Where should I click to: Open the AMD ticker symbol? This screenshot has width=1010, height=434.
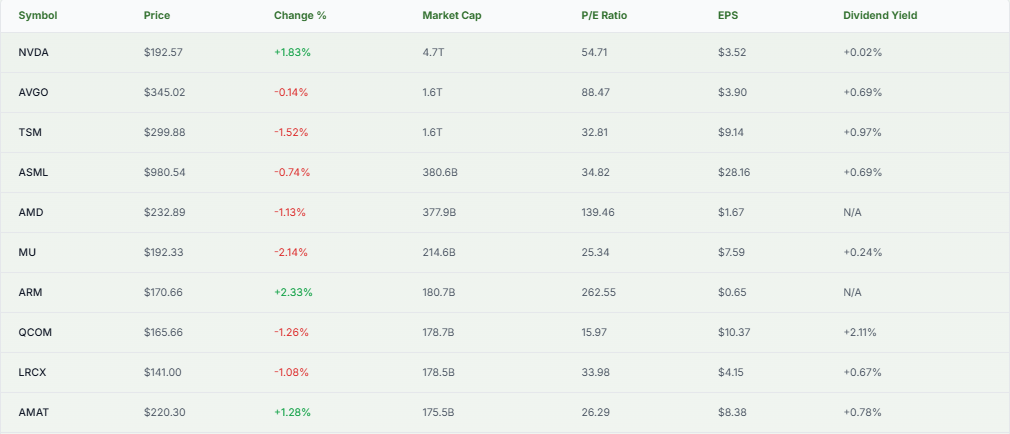point(31,212)
